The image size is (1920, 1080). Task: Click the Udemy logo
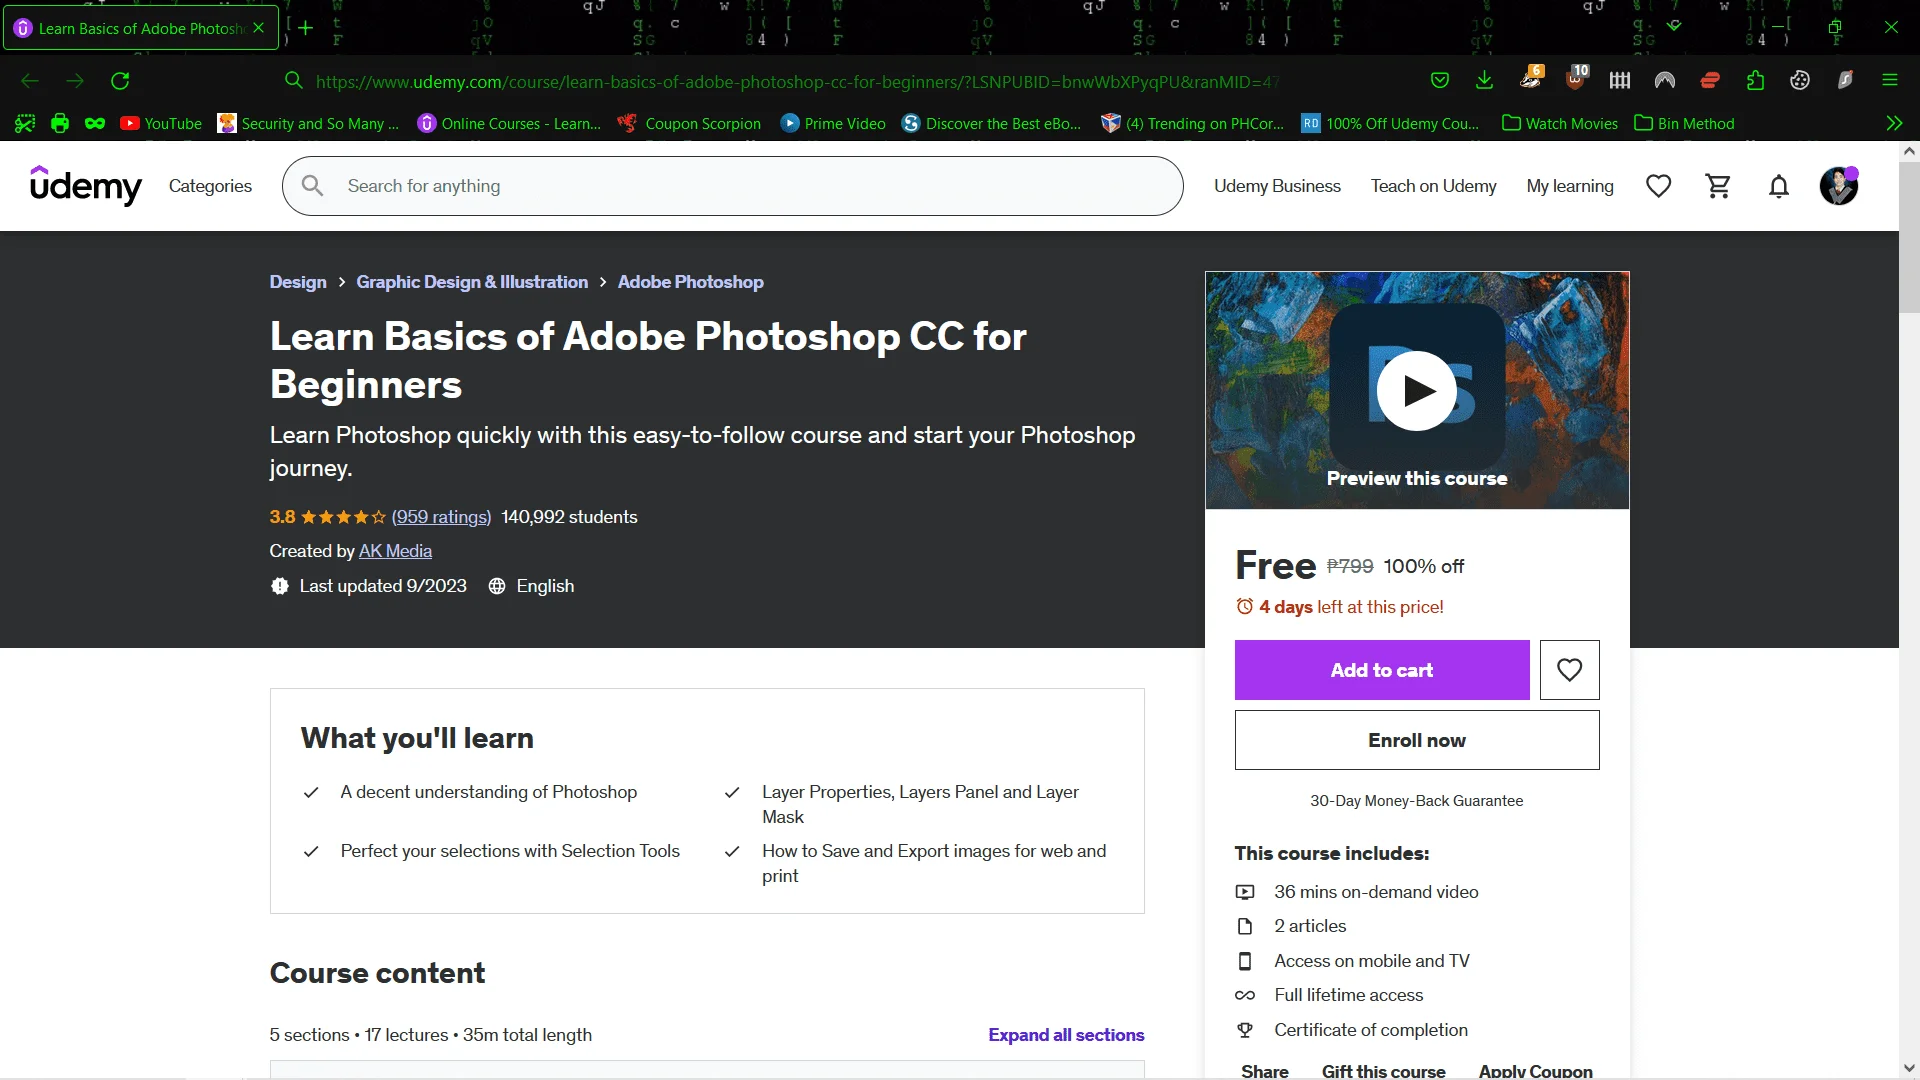(x=86, y=186)
